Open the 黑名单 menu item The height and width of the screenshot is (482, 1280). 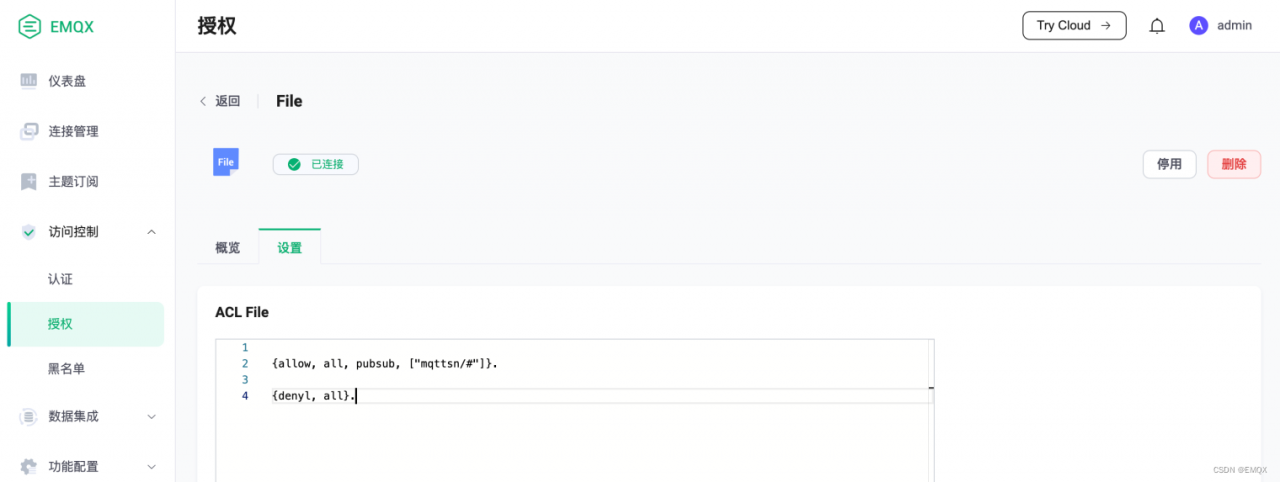pyautogui.click(x=66, y=369)
